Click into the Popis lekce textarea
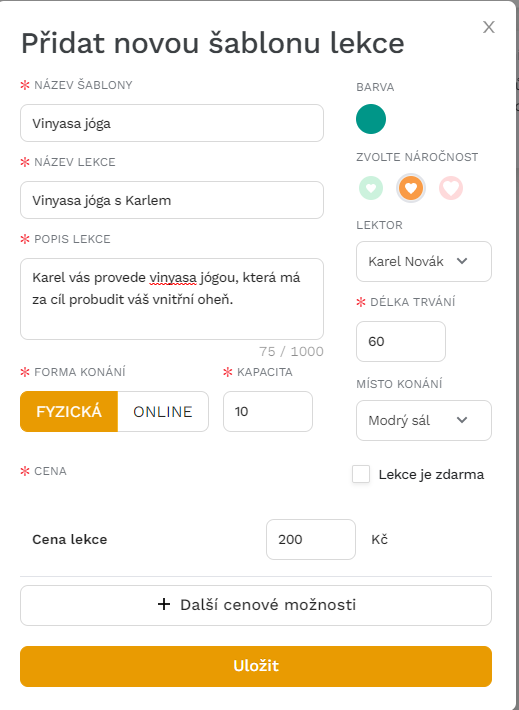The width and height of the screenshot is (519, 710). point(172,299)
